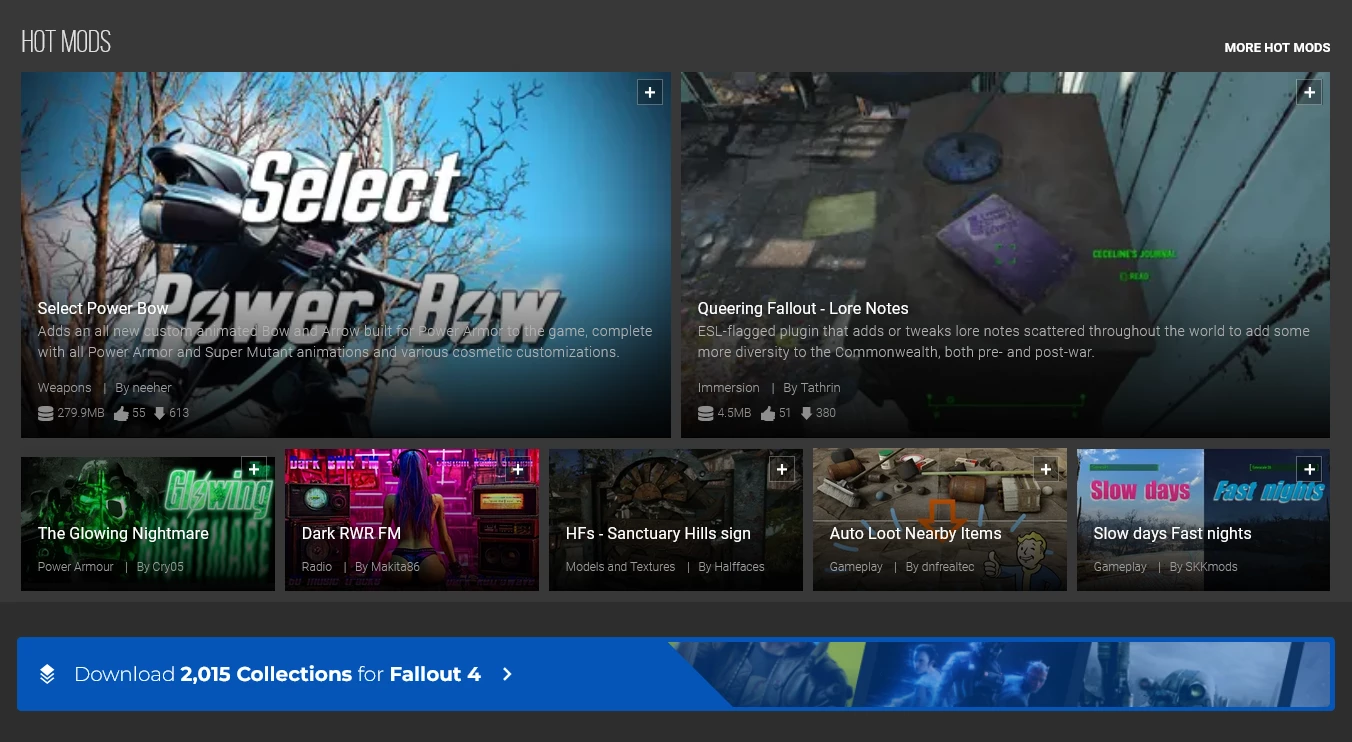This screenshot has height=742, width=1352.
Task: Click the 380 downloads count
Action: click(826, 413)
